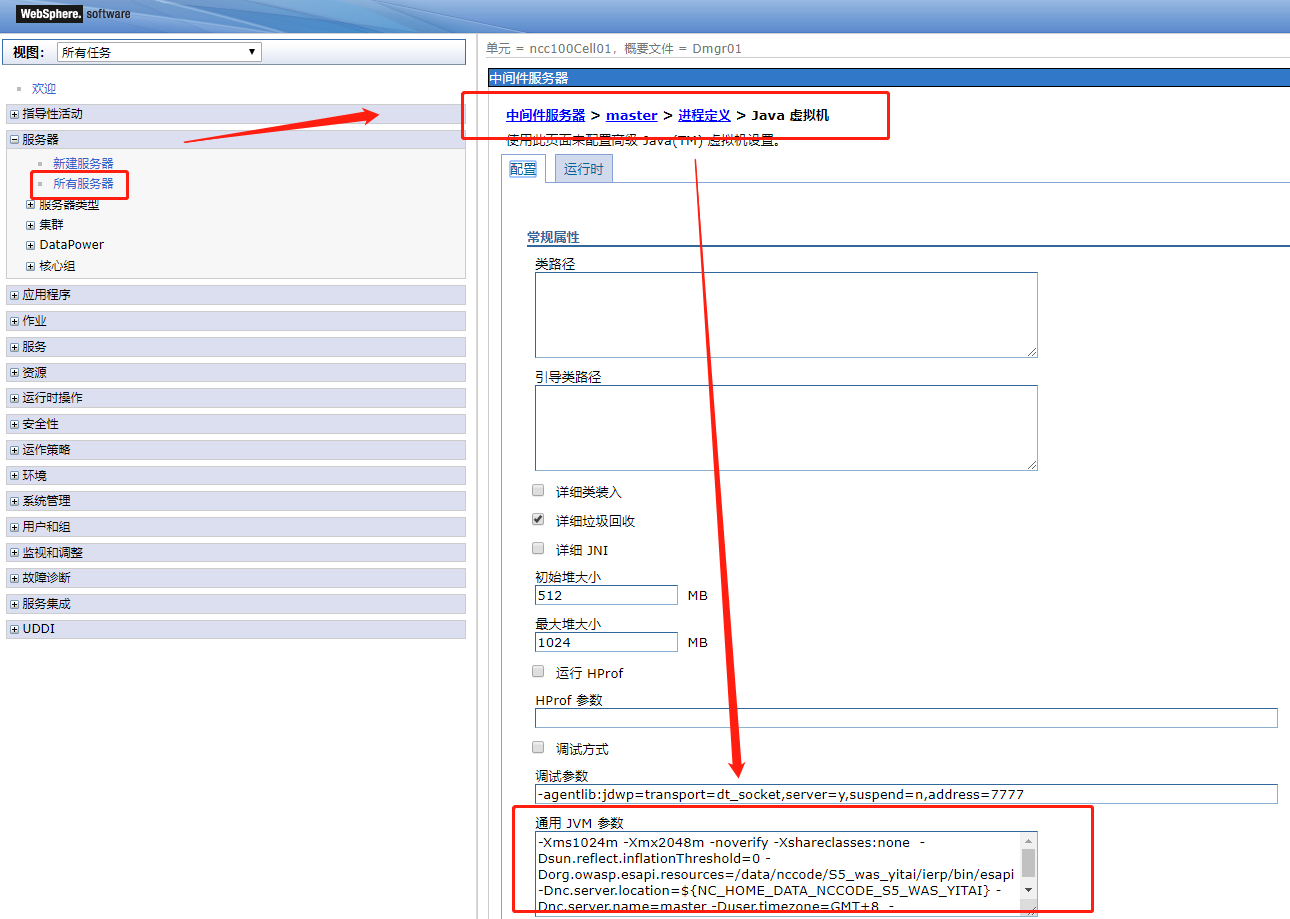Open the 所有服务器 link
1290x919 pixels.
tap(83, 184)
